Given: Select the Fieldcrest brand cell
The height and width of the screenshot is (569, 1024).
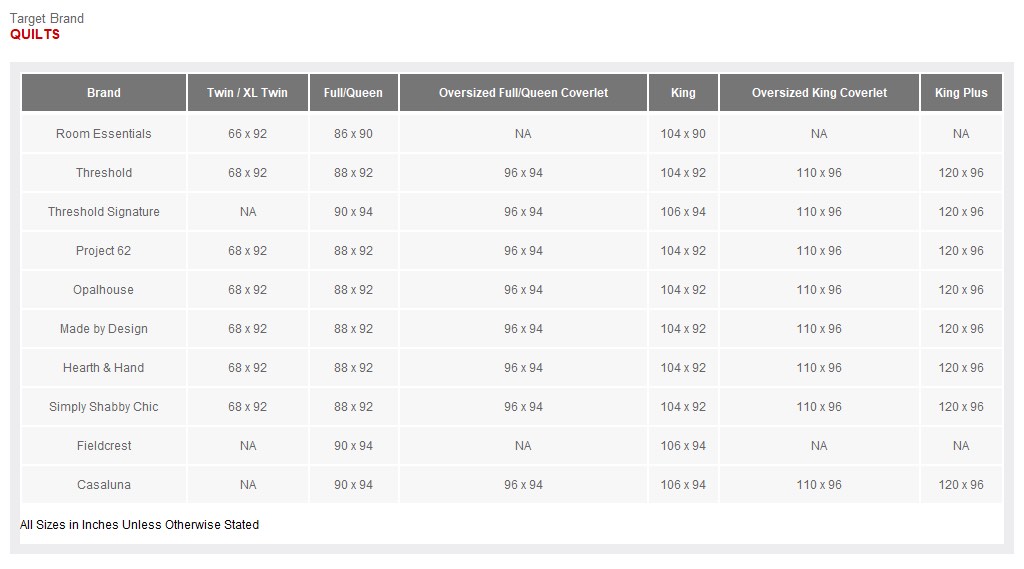Looking at the screenshot, I should pos(104,446).
